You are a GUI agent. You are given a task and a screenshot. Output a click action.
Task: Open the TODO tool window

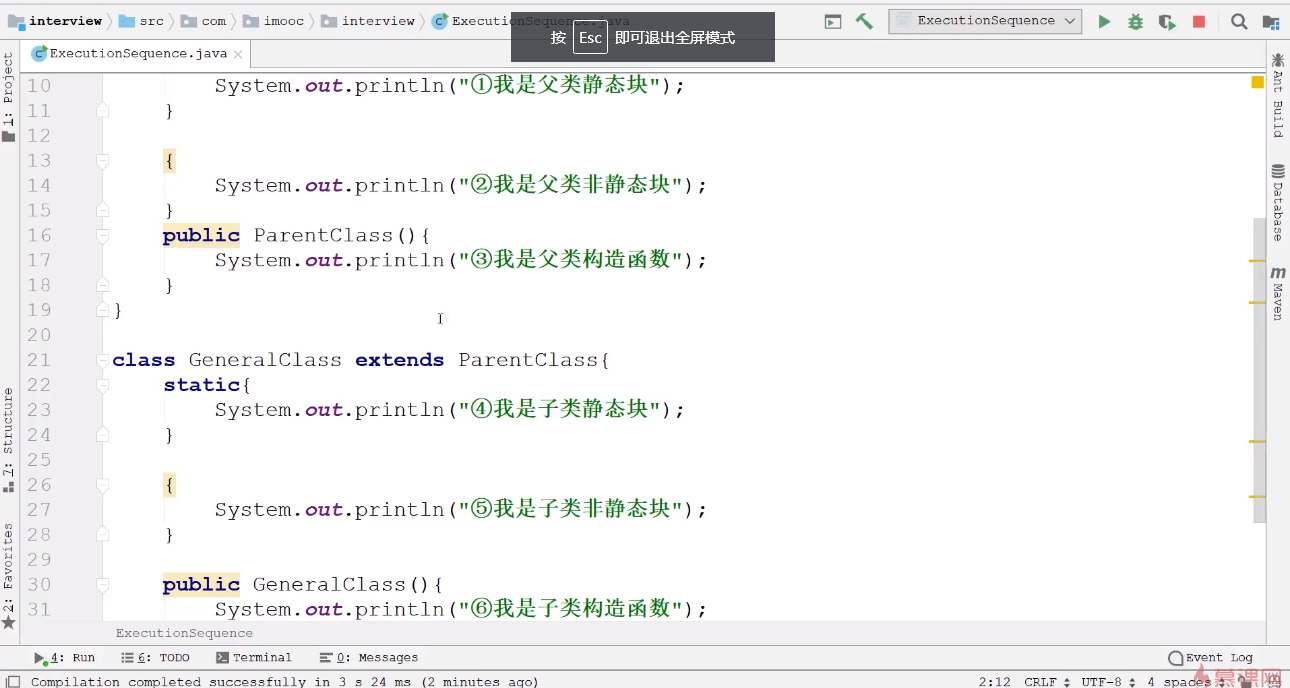(x=155, y=658)
